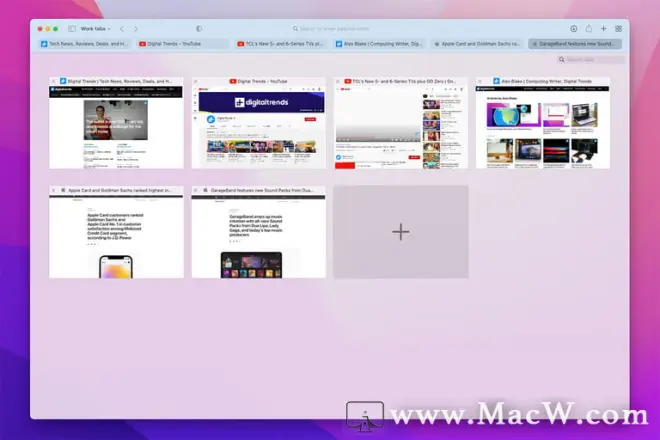This screenshot has height=440, width=660.
Task: Click the large plus tile for new tab
Action: click(401, 232)
